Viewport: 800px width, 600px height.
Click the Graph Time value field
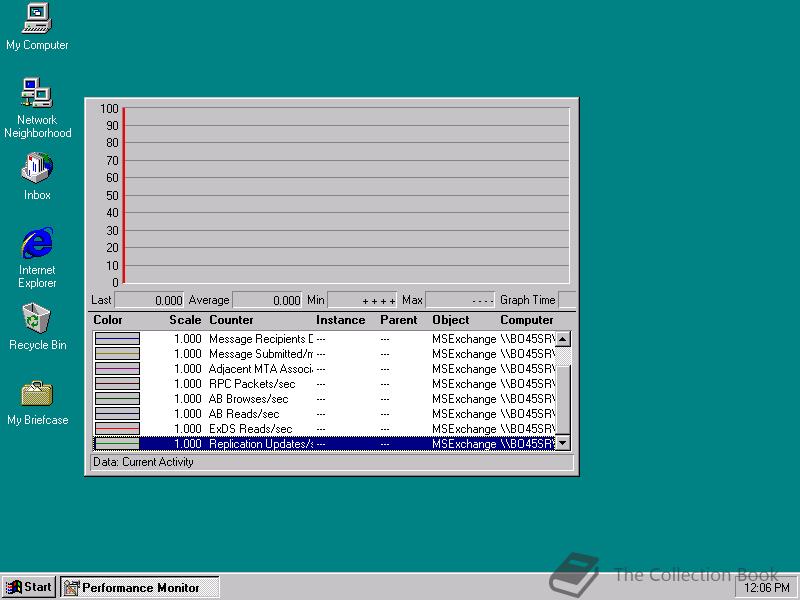click(x=567, y=300)
